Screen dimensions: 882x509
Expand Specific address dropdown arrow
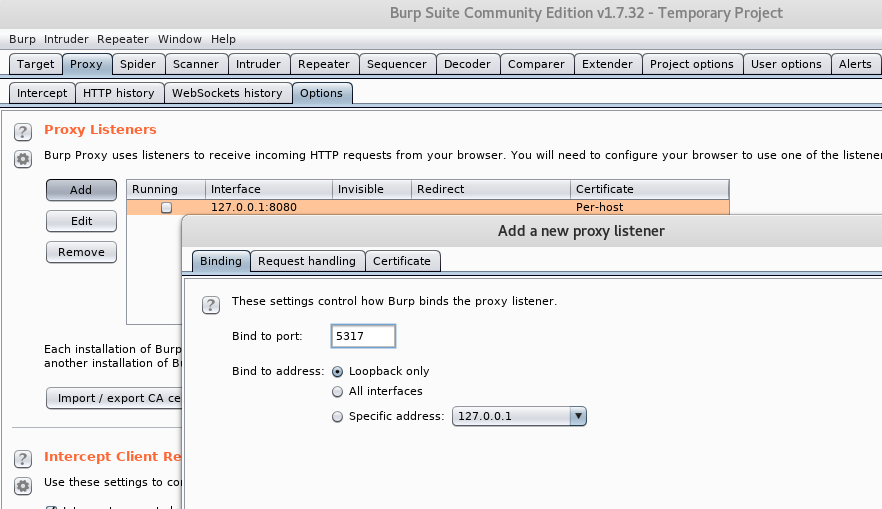[x=578, y=416]
